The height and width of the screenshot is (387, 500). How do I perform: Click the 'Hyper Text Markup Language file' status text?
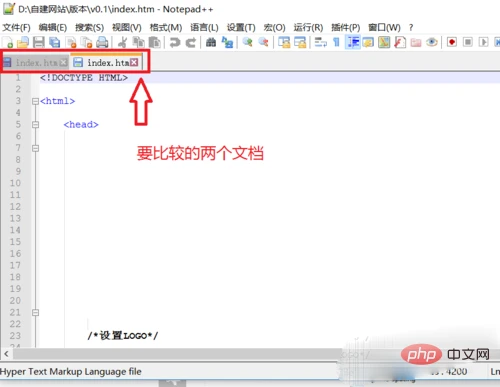(x=71, y=371)
